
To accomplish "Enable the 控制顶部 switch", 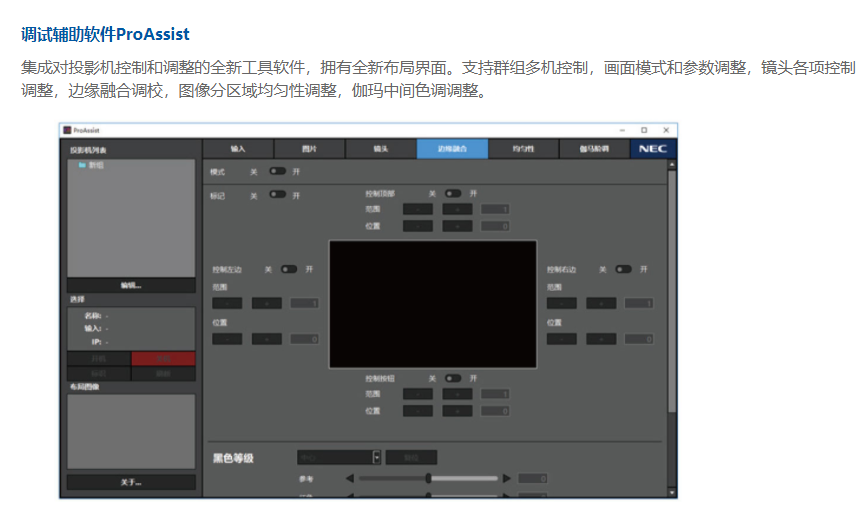I will coord(453,193).
